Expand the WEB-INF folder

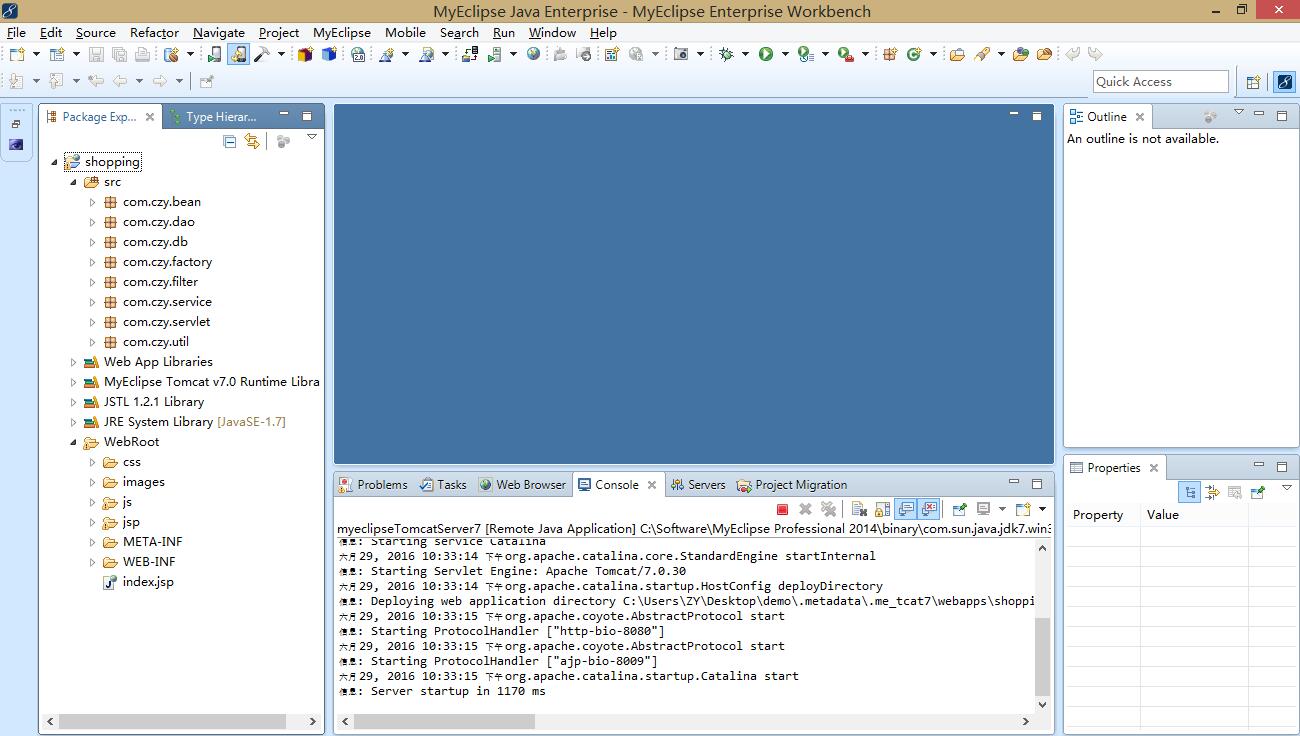[x=92, y=562]
